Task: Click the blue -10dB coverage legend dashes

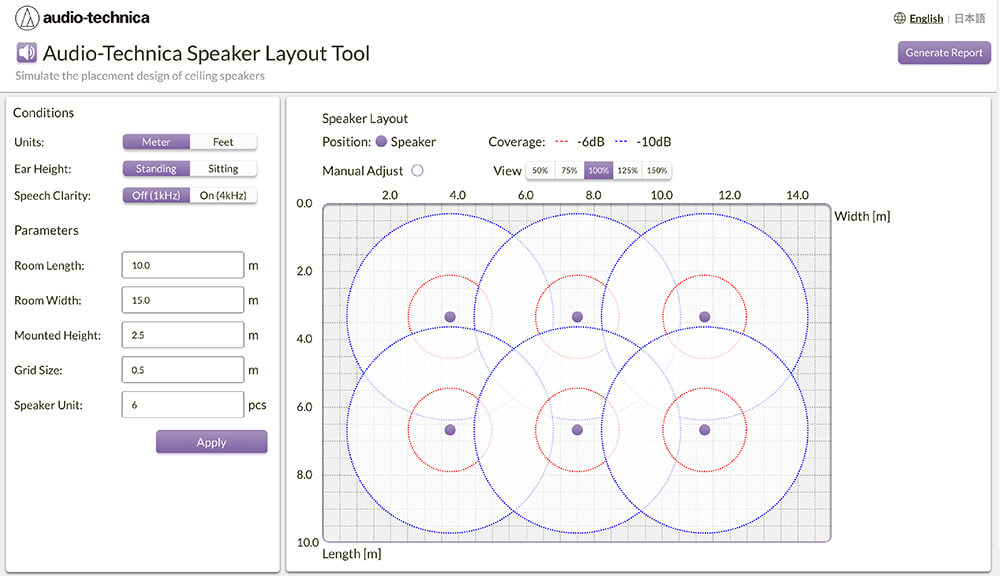Action: coord(621,142)
